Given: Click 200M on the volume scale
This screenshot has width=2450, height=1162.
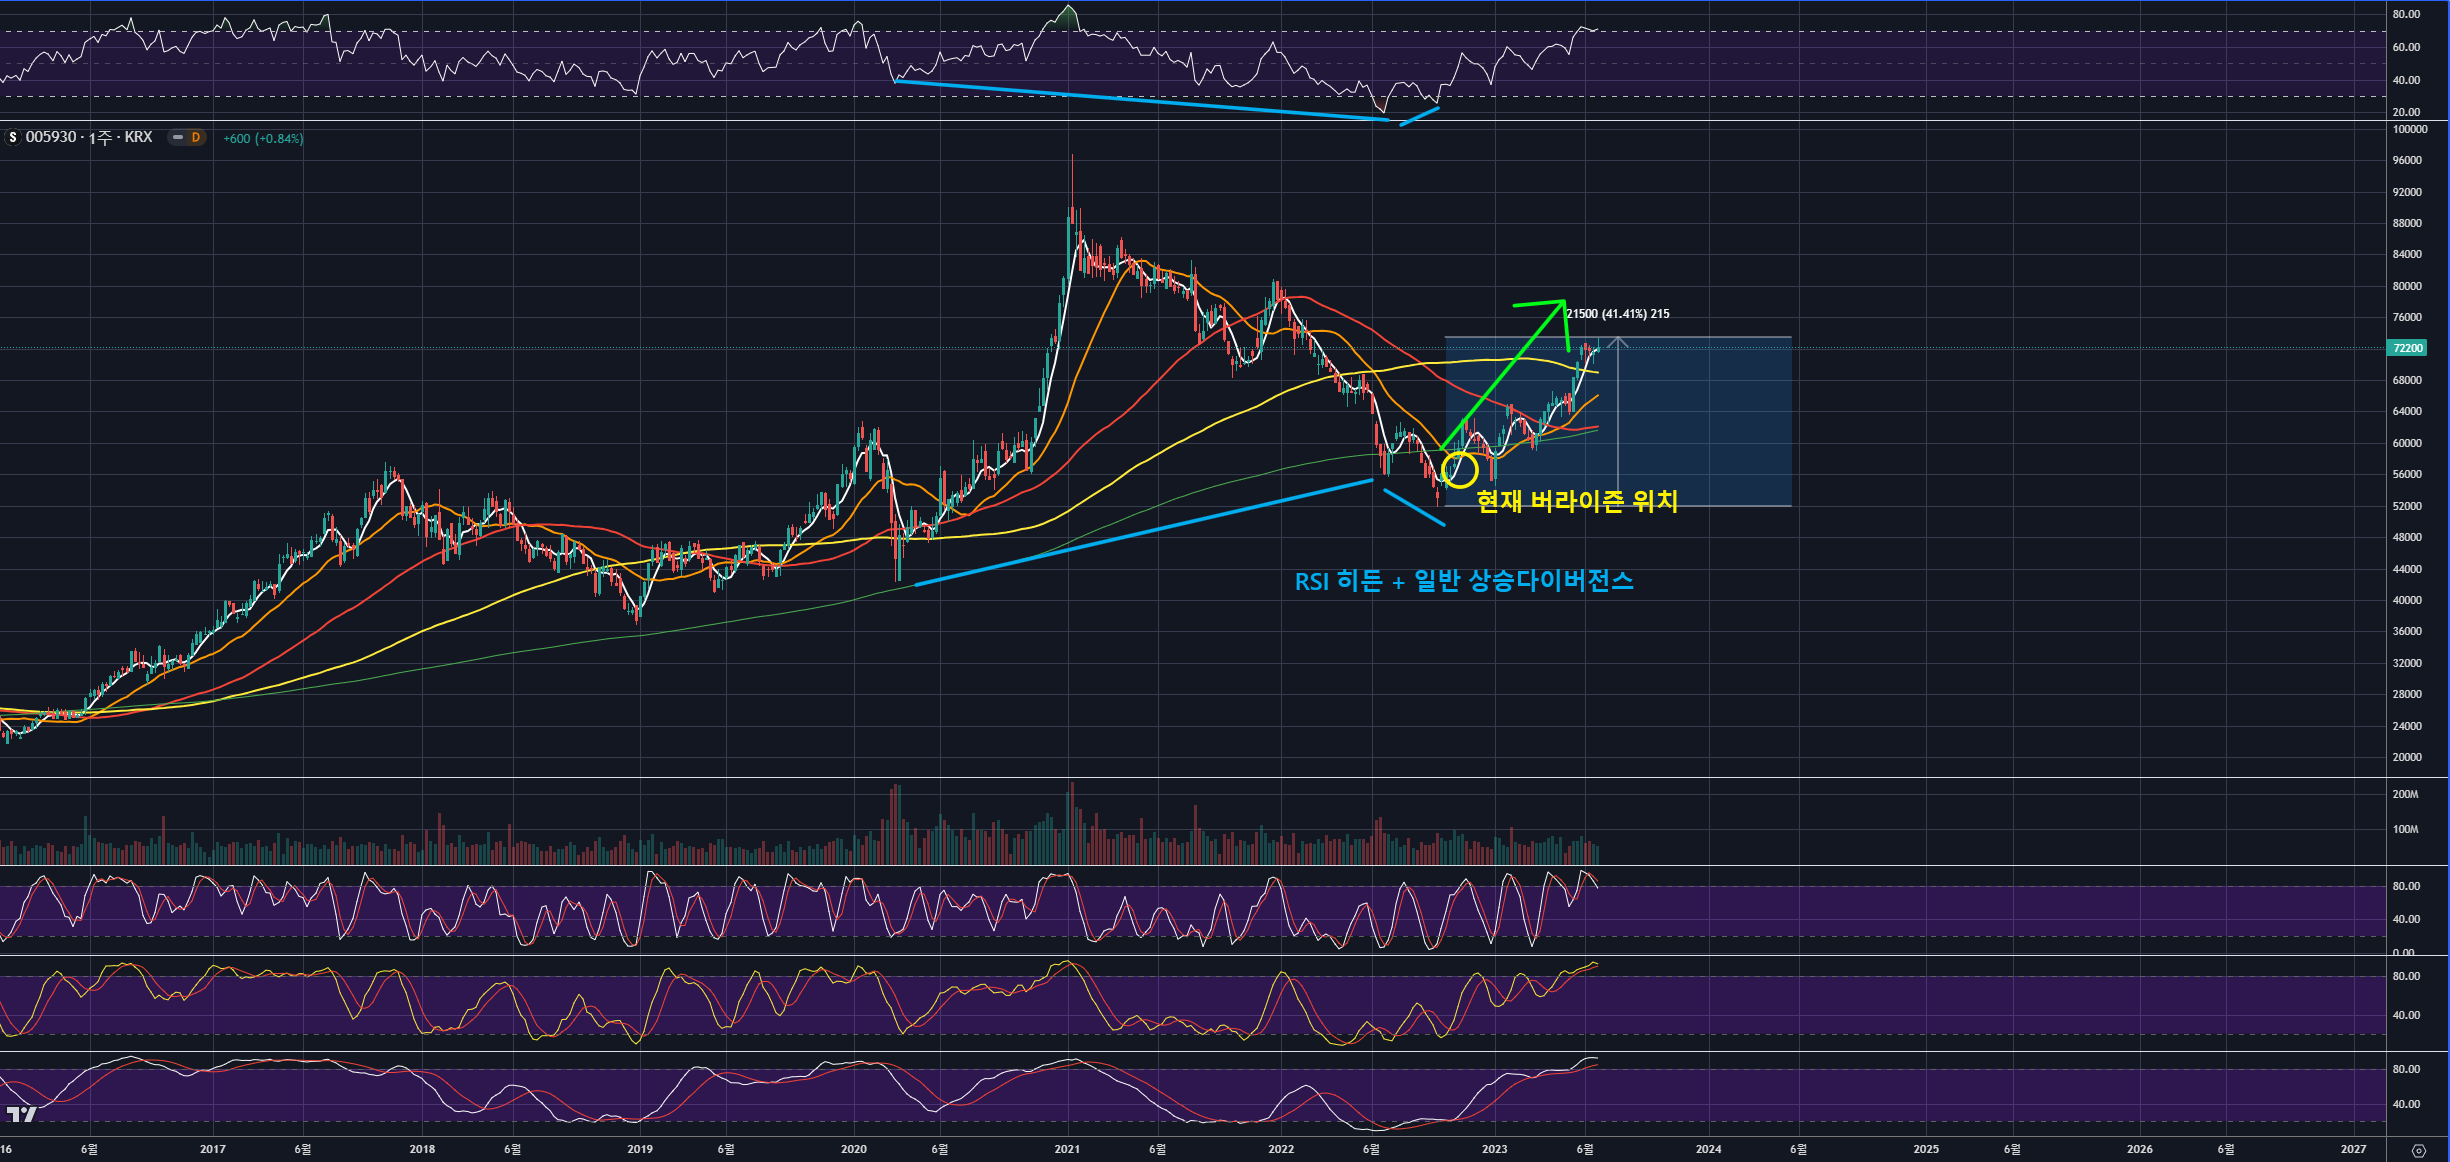Looking at the screenshot, I should tap(2405, 794).
